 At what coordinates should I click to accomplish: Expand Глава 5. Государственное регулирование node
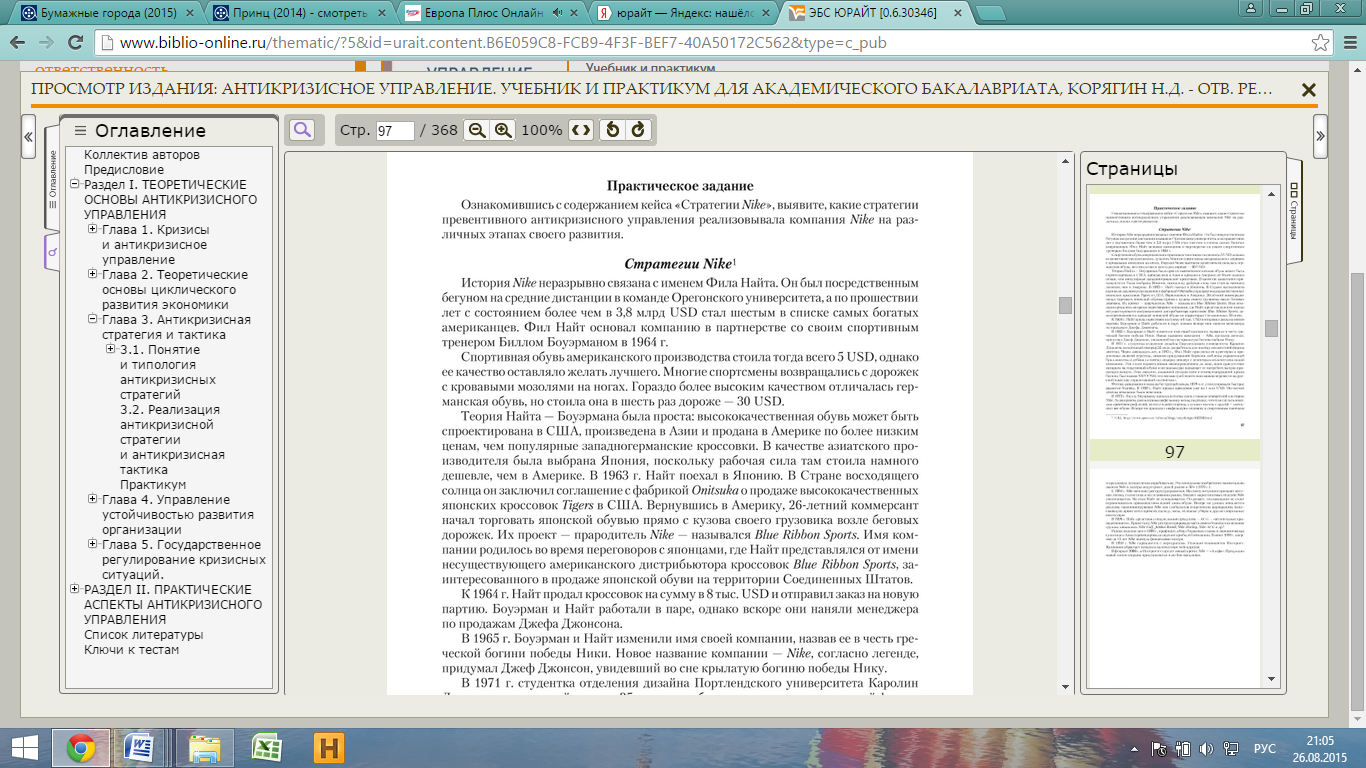pos(93,545)
